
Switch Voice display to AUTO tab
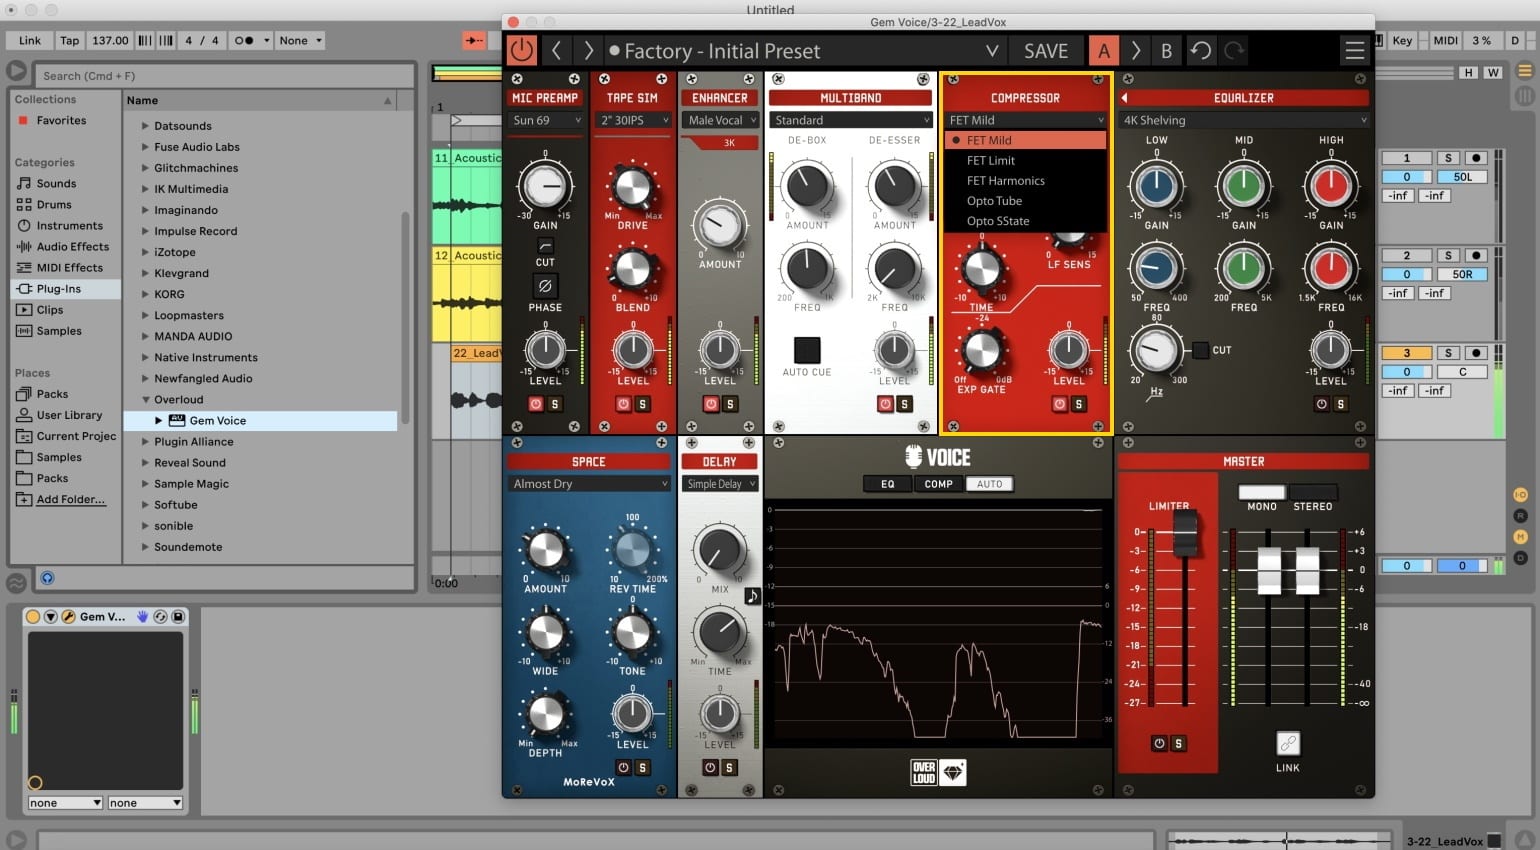tap(989, 484)
